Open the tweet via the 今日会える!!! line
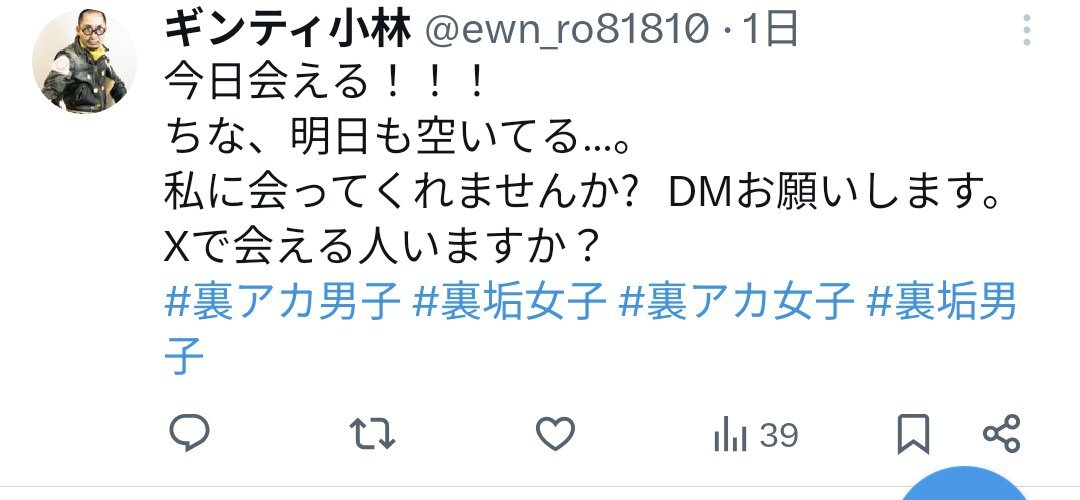Screen dimensions: 1080x500 [325, 85]
